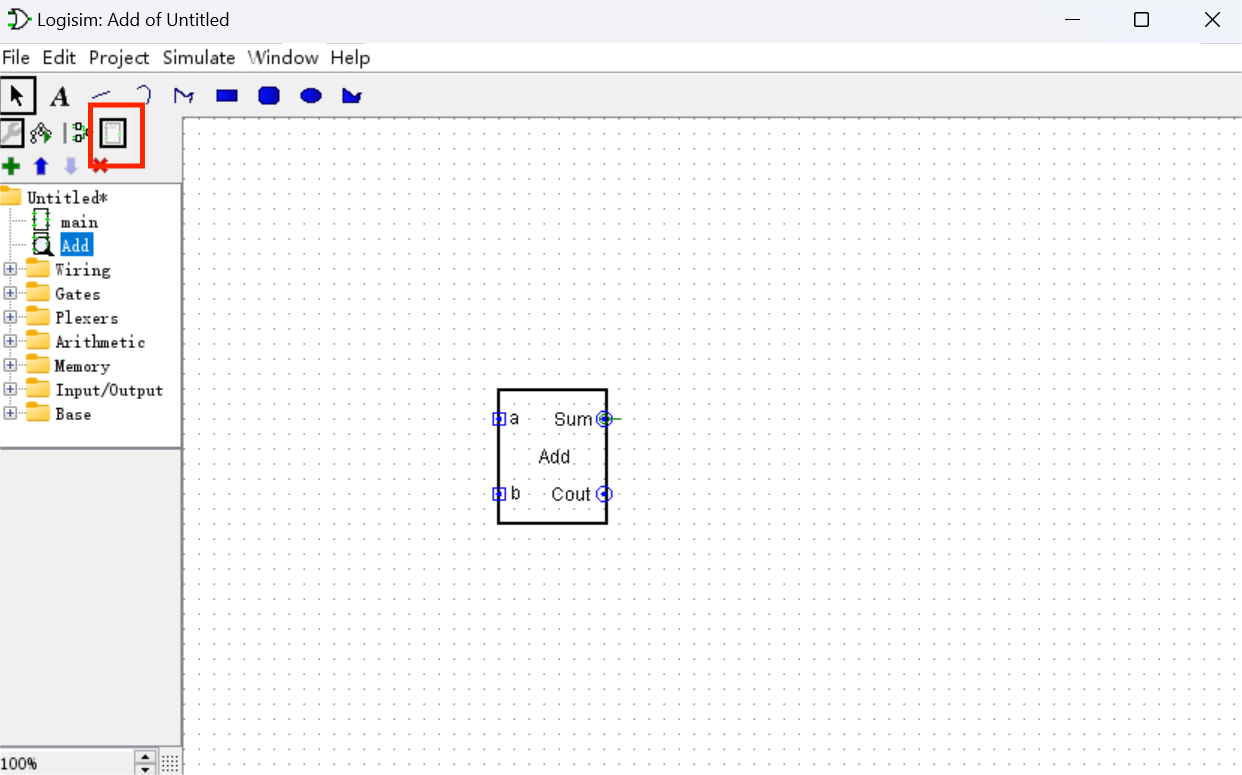Select the main circuit in tree

coord(79,222)
